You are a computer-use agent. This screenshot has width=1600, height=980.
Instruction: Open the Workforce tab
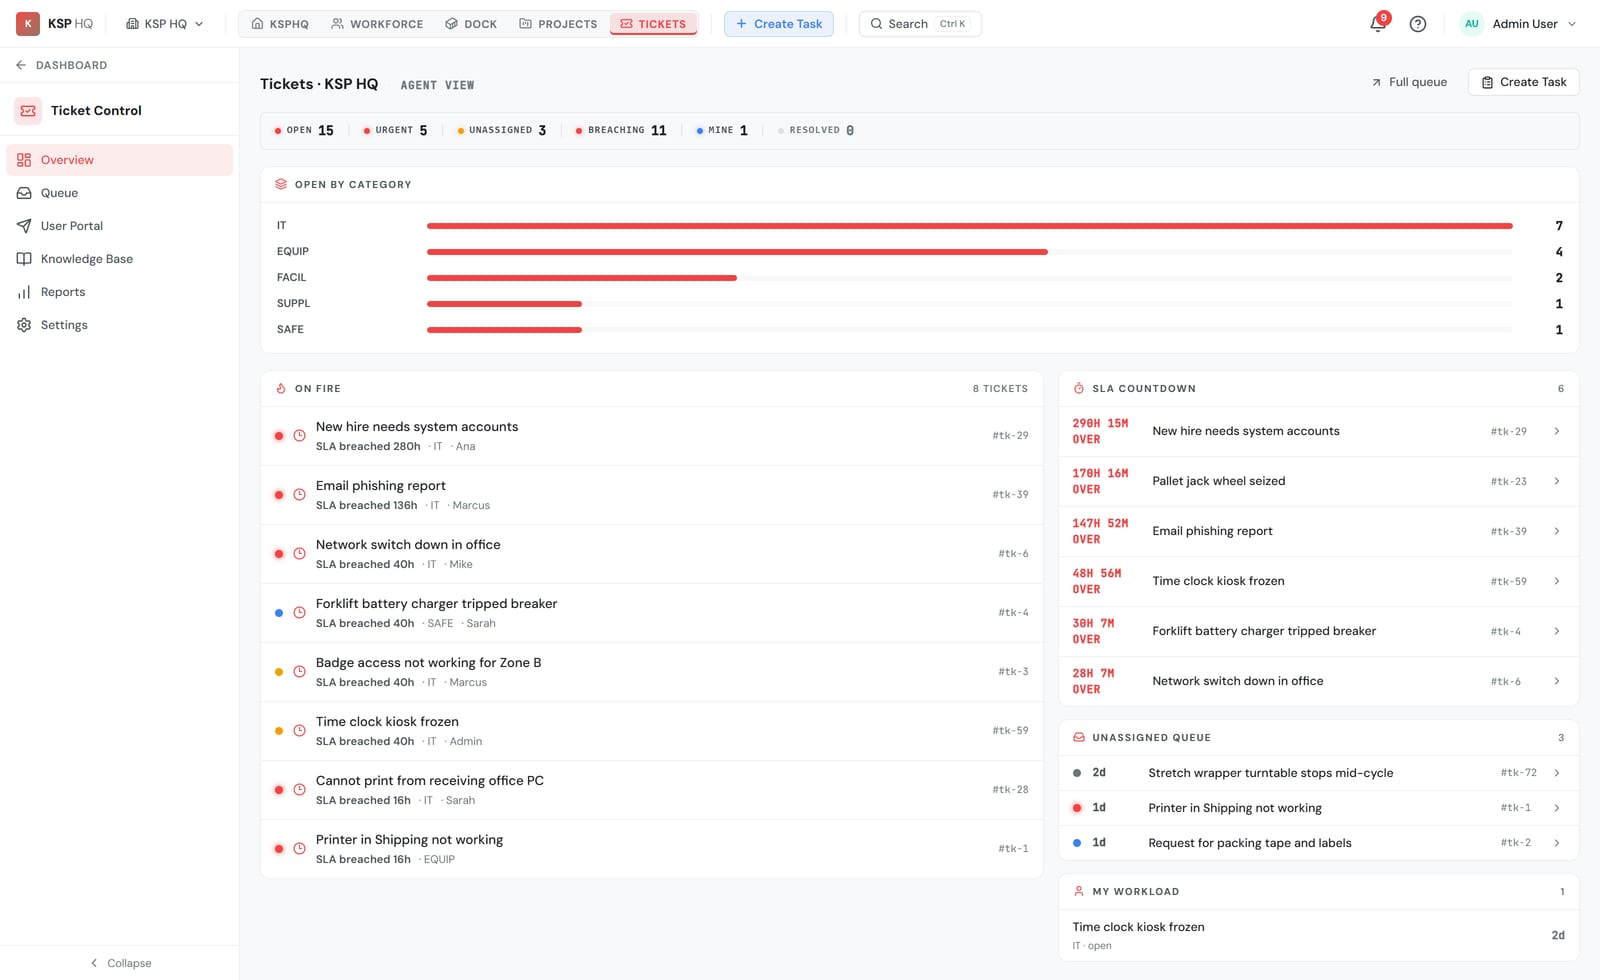377,24
